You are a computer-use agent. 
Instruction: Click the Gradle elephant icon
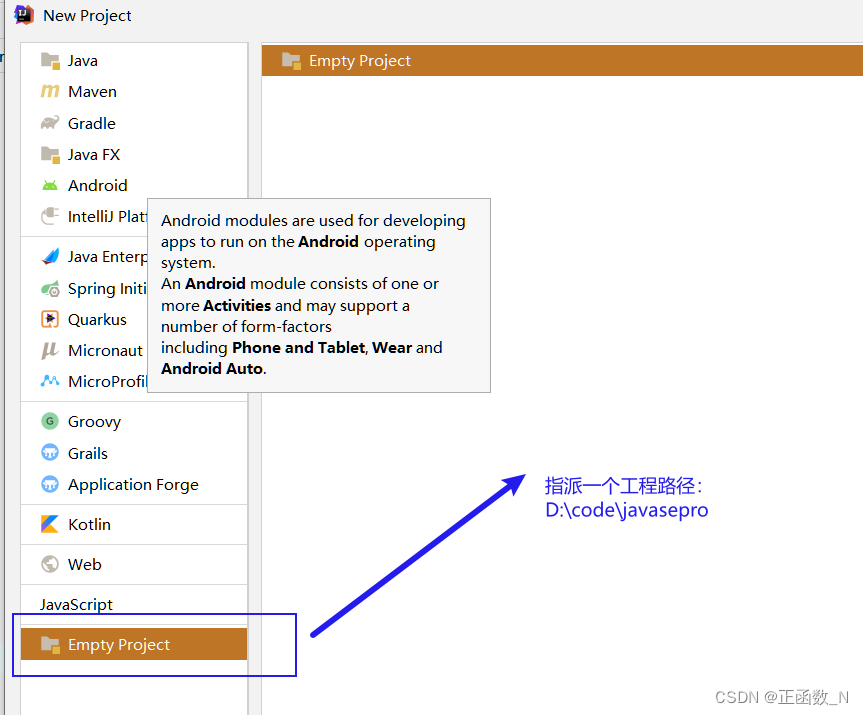[50, 123]
